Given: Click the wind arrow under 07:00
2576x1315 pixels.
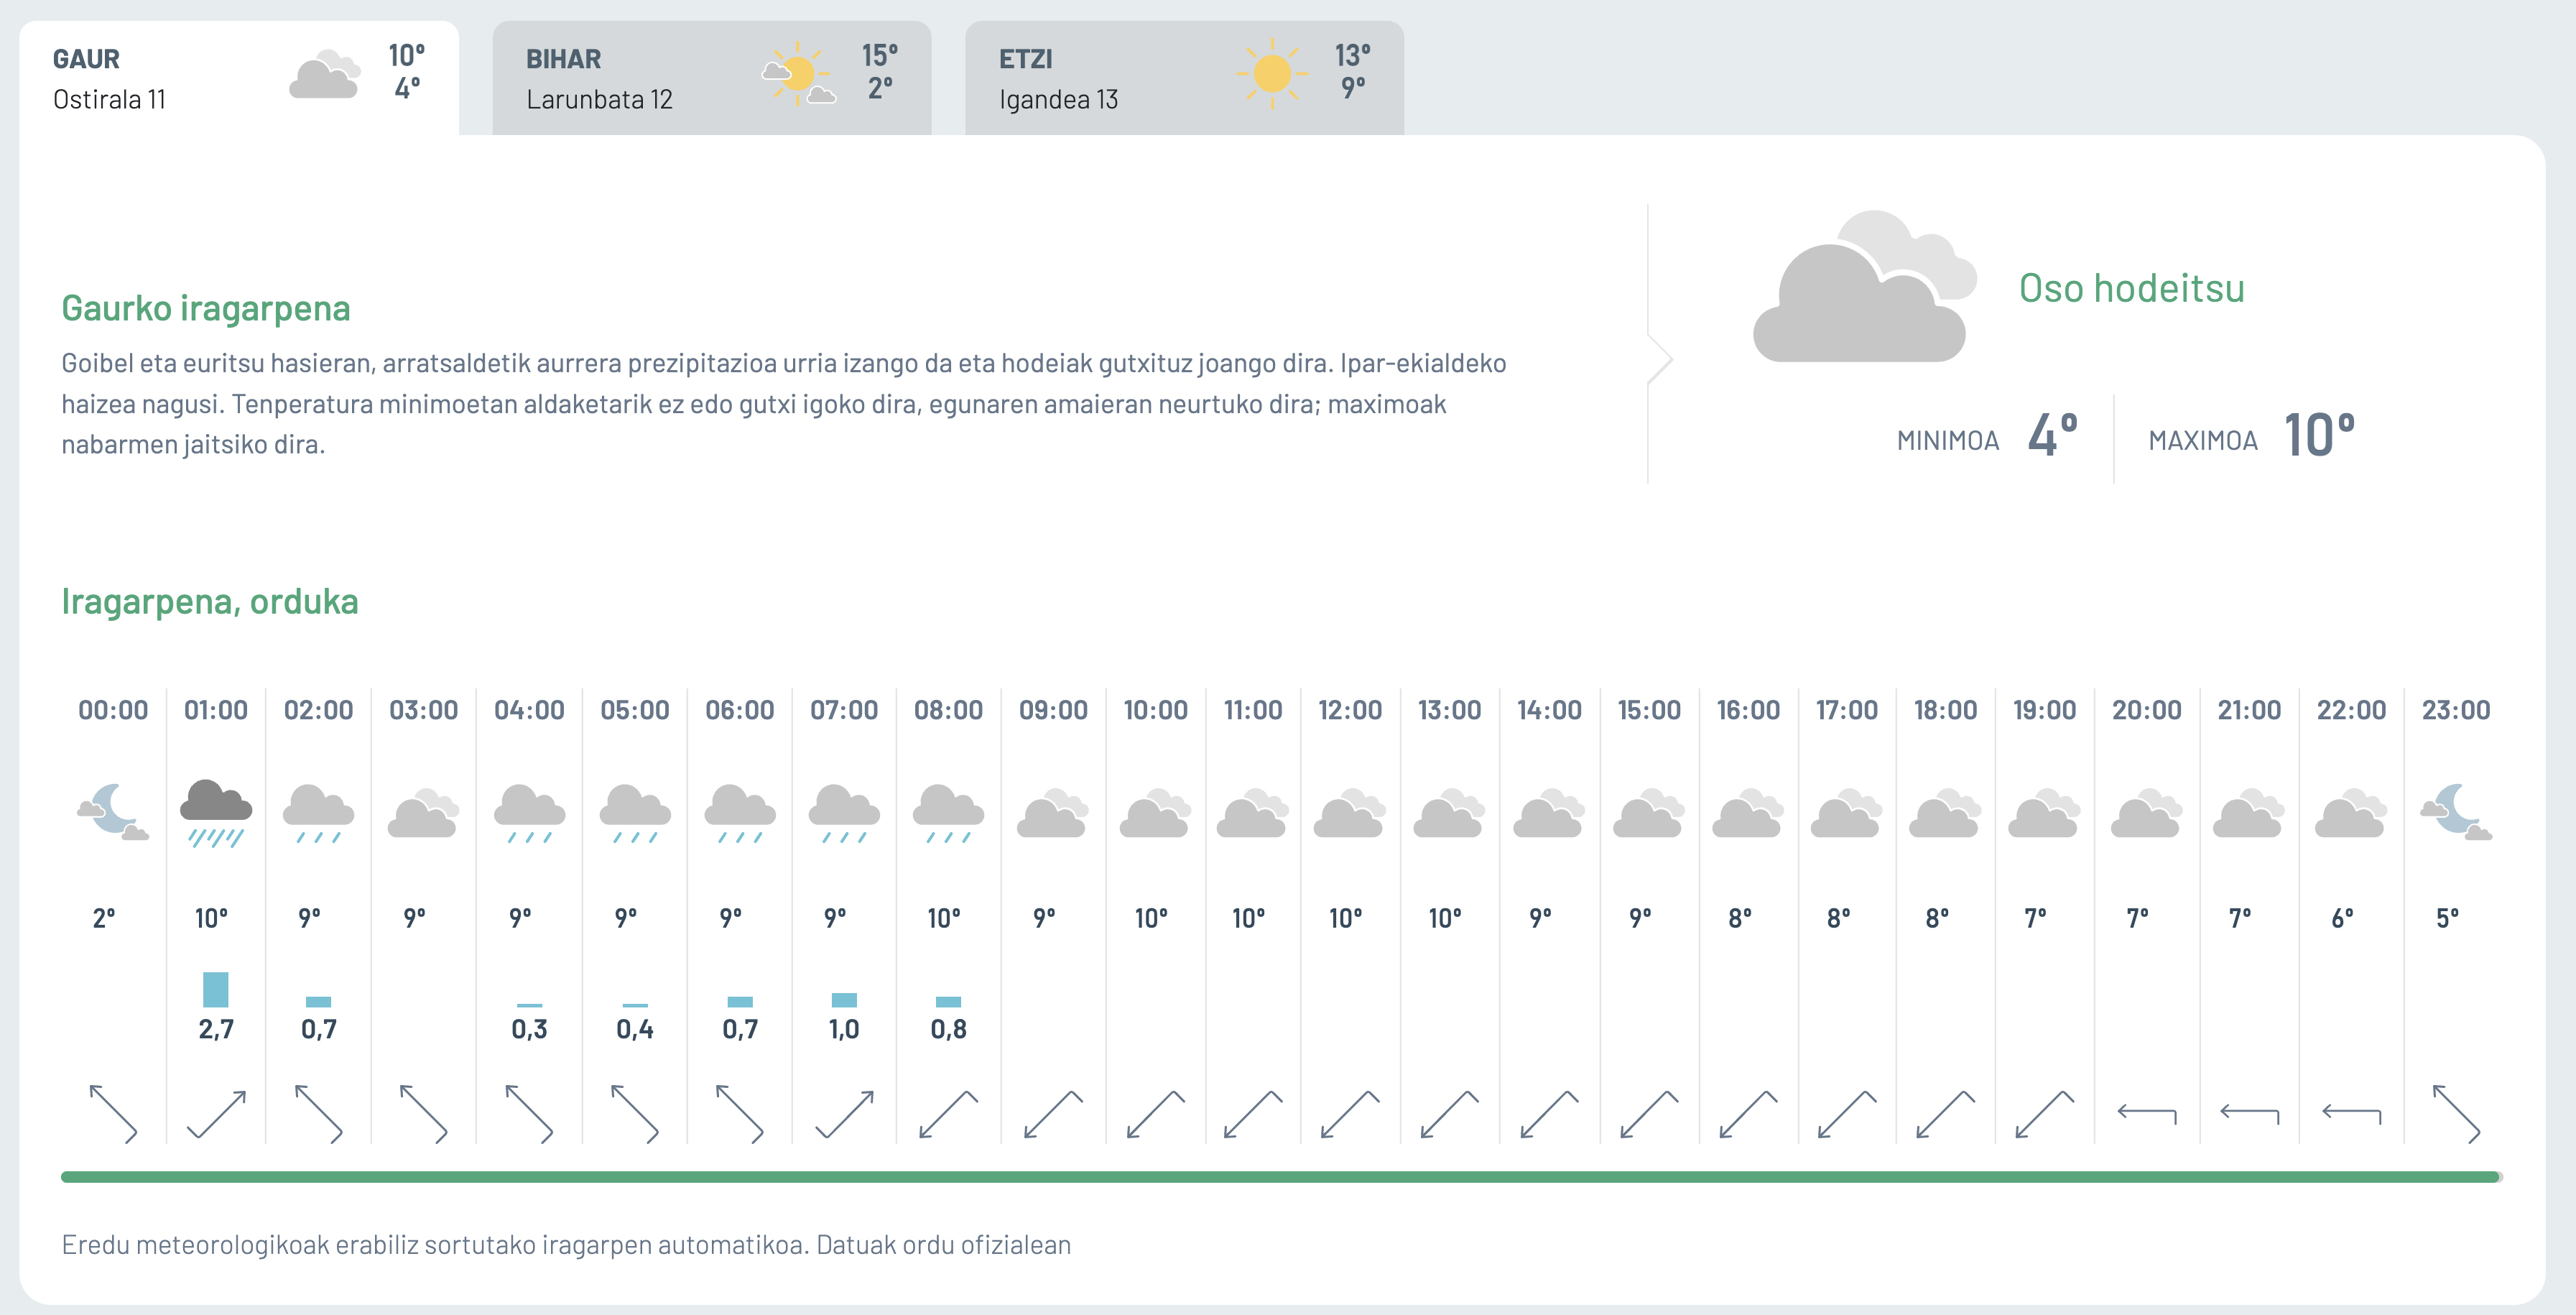Looking at the screenshot, I should coord(844,1114).
